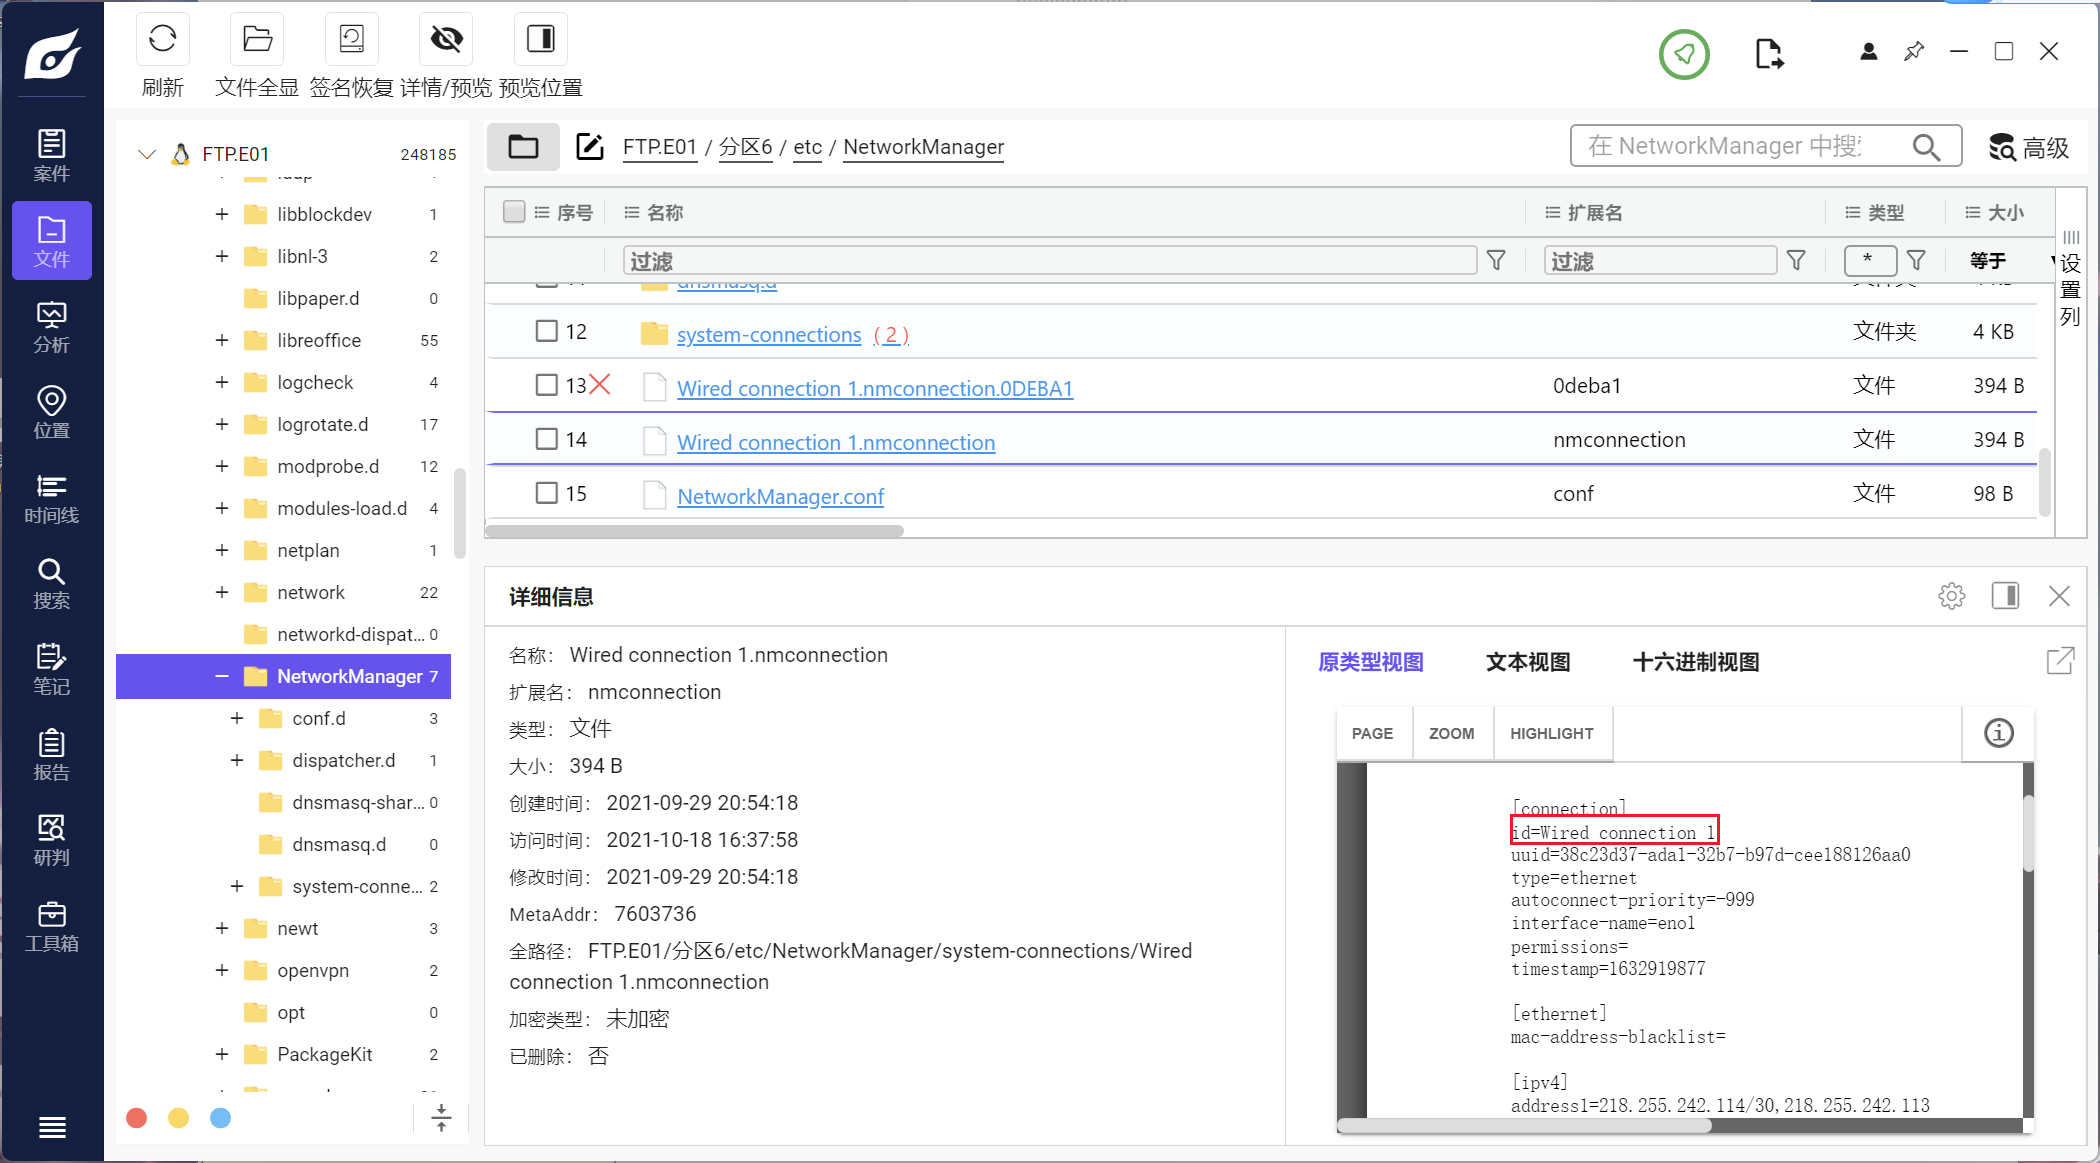Open NetworkManager.conf file link
This screenshot has height=1163, width=2100.
[780, 496]
